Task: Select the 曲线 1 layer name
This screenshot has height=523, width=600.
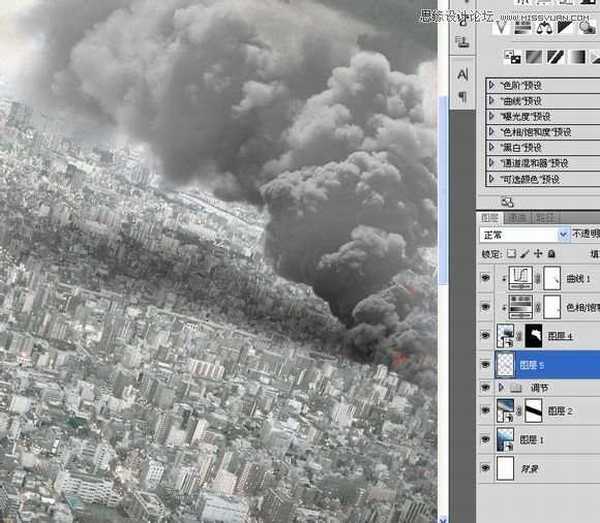Action: pyautogui.click(x=578, y=279)
